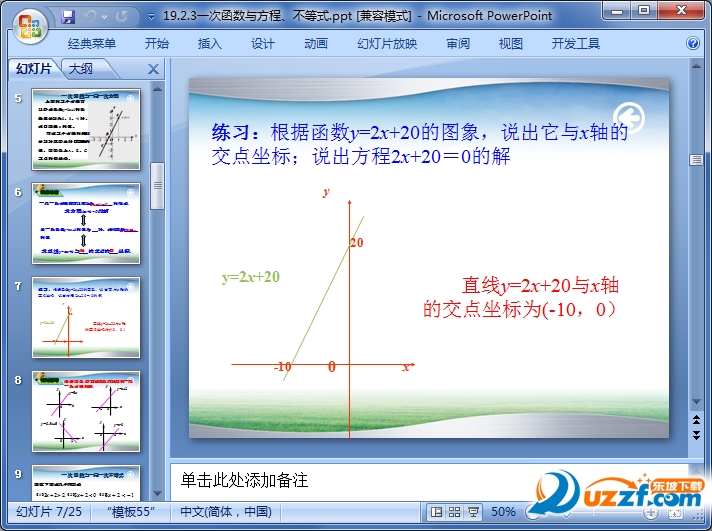Click the Redo icon in quick access toolbar

121,16
